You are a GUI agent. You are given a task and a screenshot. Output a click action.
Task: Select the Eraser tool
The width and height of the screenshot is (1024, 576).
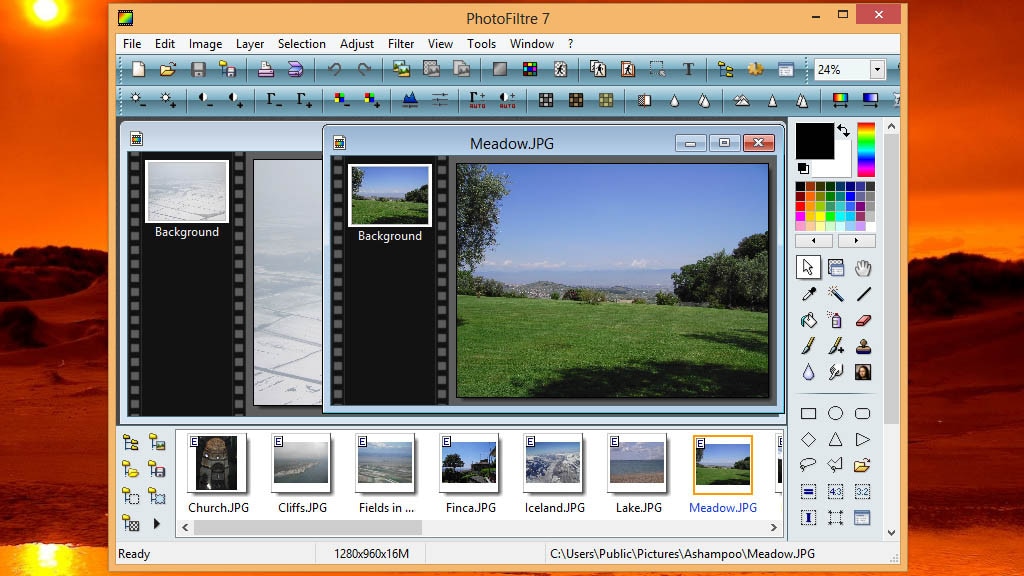863,320
